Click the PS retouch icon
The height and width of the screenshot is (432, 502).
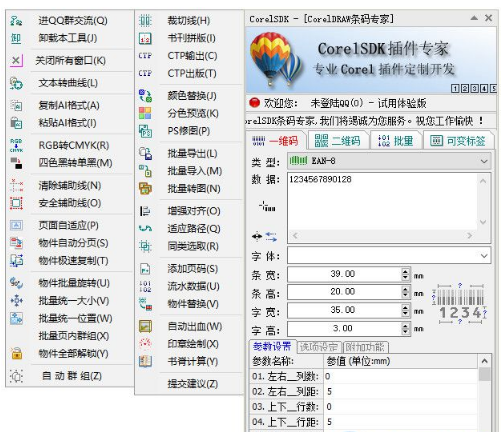[145, 131]
